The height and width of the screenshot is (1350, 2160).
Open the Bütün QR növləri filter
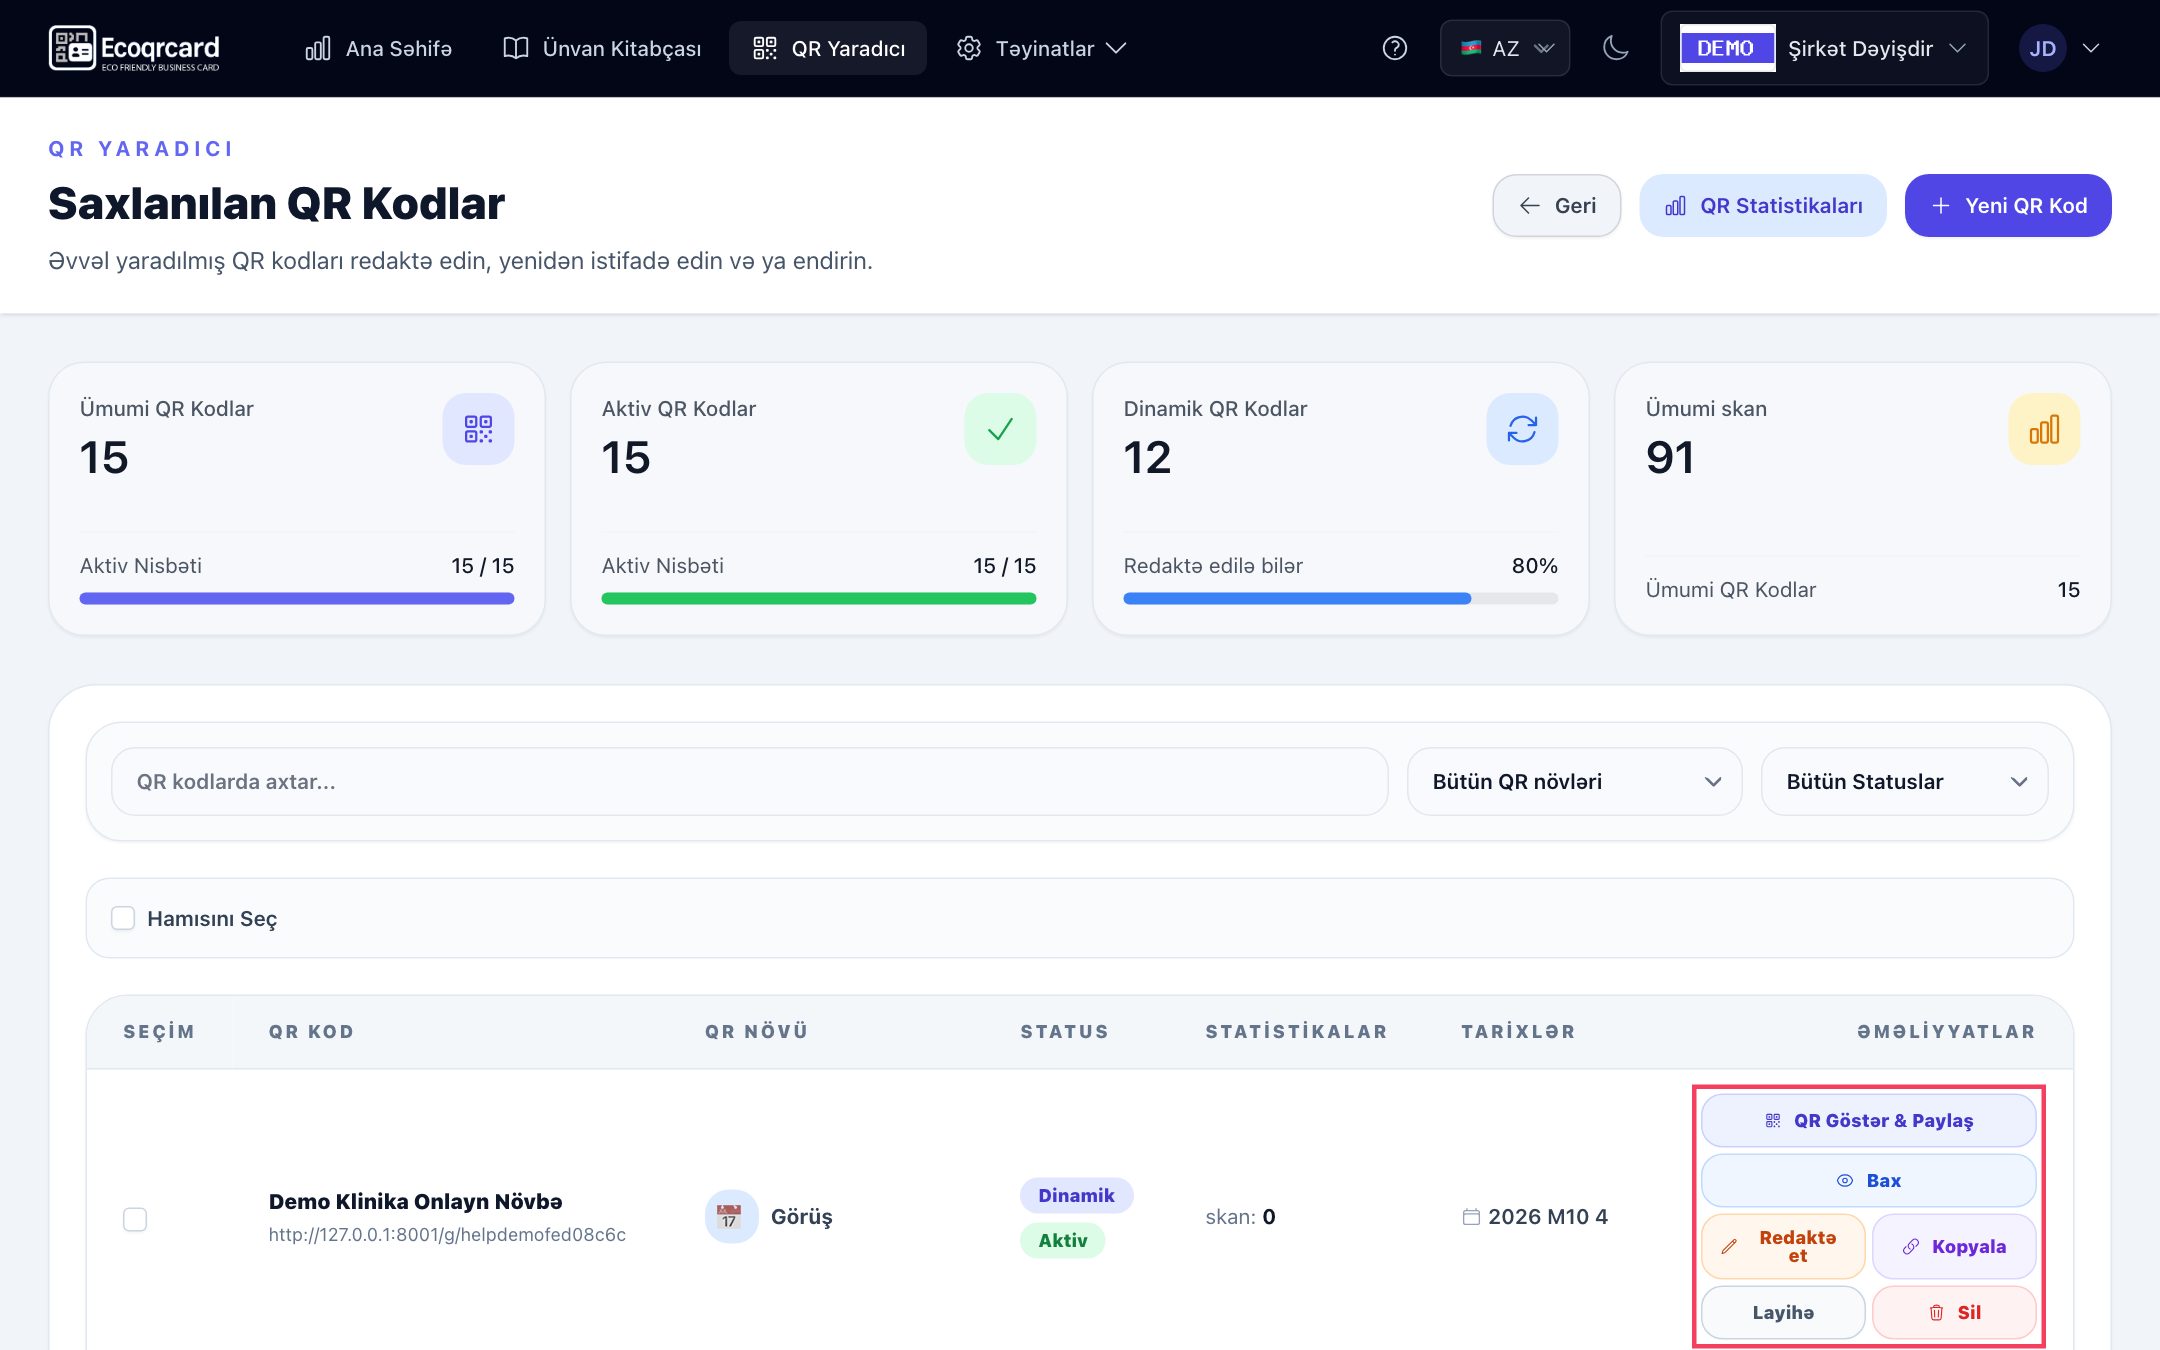pos(1575,782)
